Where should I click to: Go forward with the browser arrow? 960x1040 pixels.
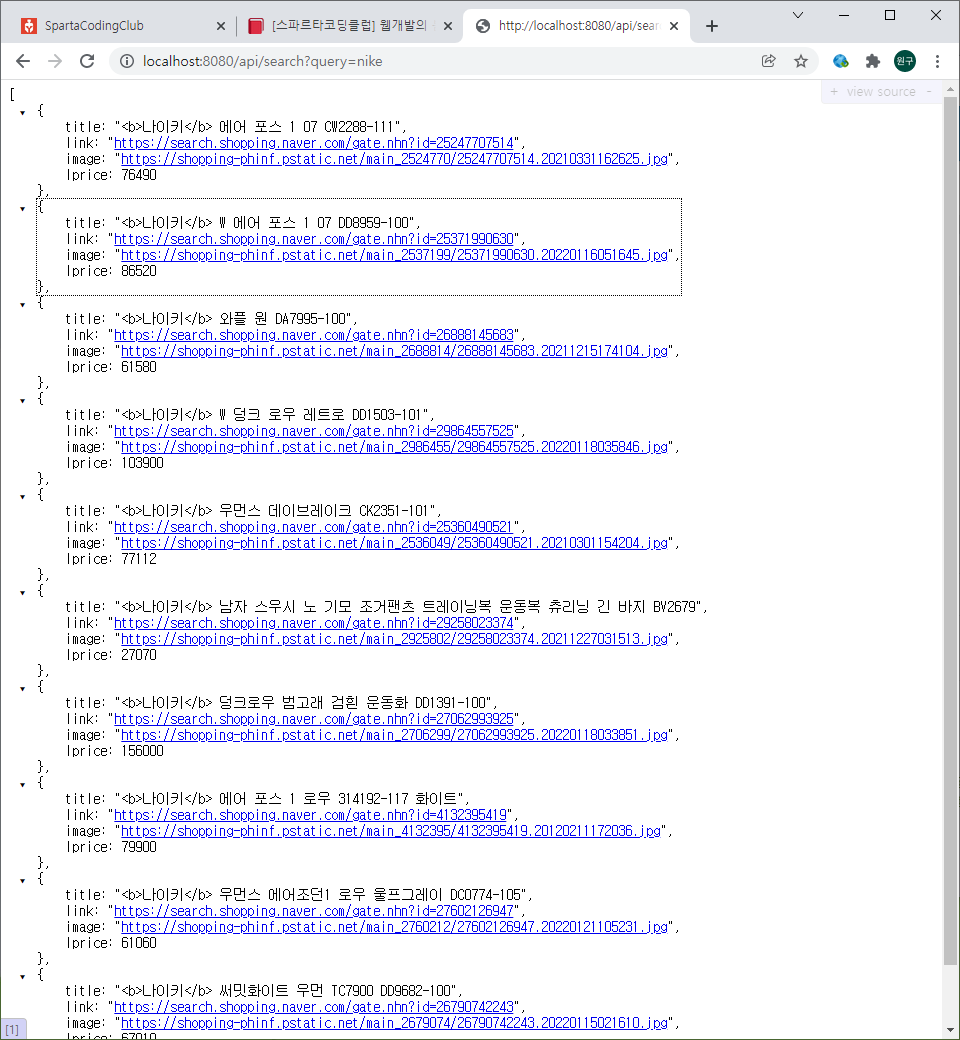tap(55, 61)
